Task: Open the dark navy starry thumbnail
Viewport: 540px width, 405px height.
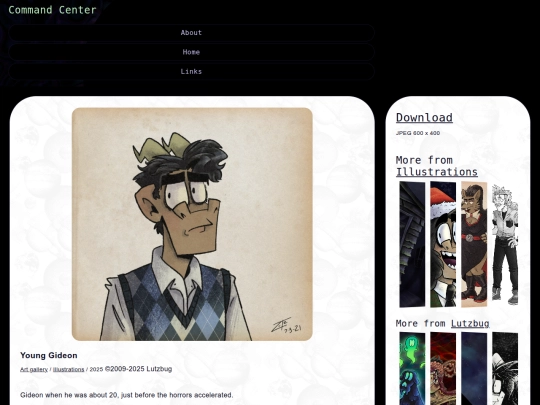Action: [474, 368]
